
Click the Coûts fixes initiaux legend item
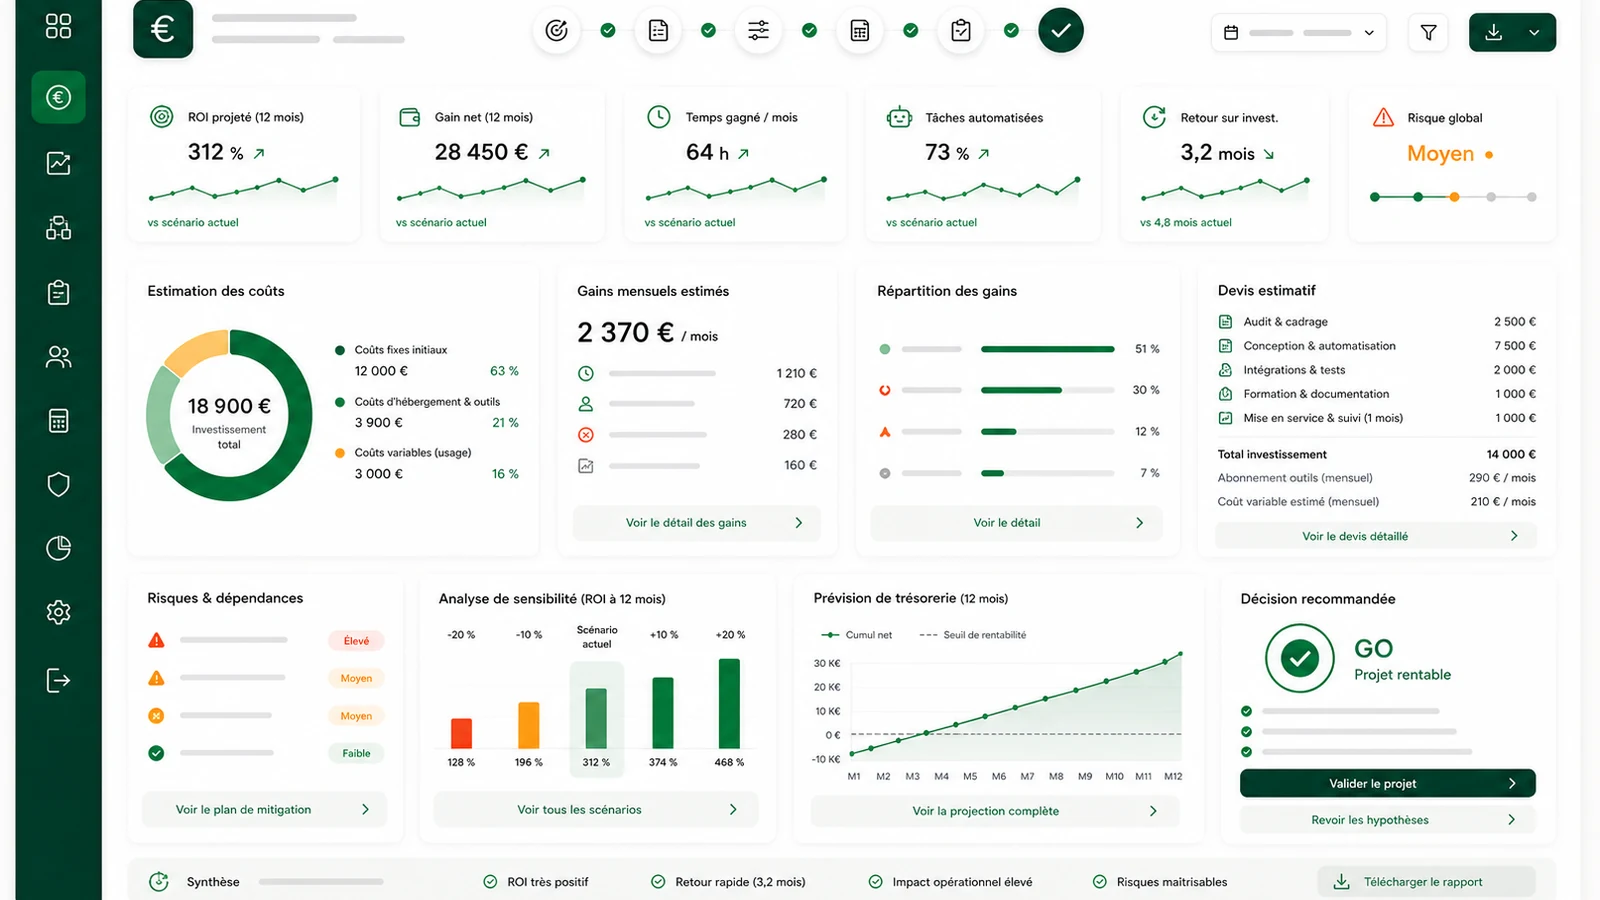click(x=427, y=361)
